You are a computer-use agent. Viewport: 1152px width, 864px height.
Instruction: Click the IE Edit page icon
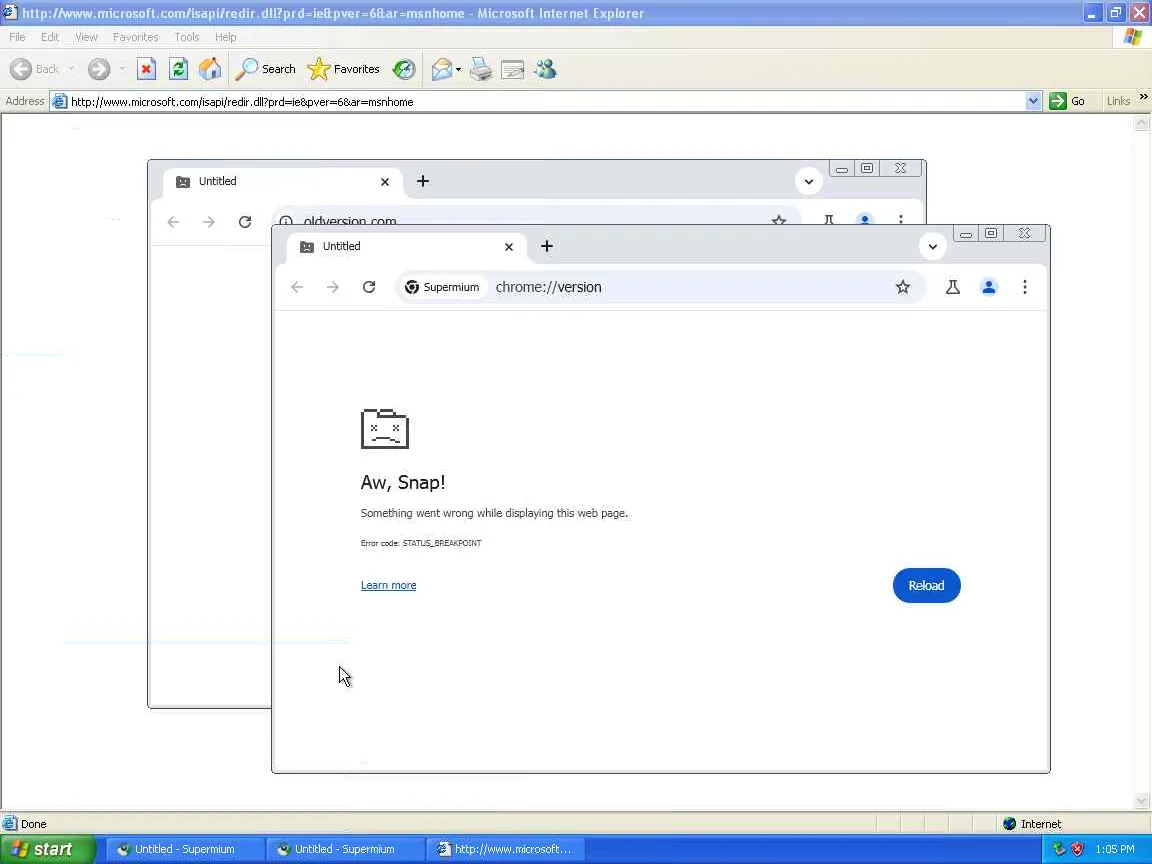[512, 69]
